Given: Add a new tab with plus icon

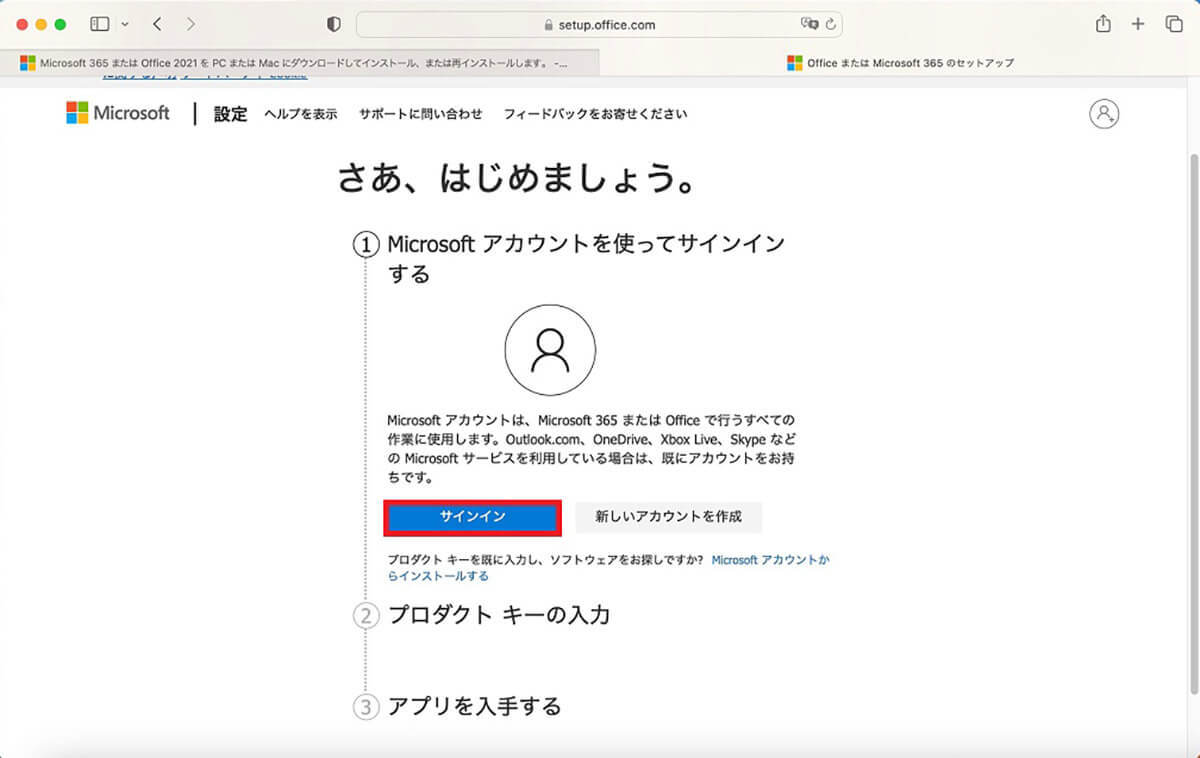Looking at the screenshot, I should coord(1138,24).
